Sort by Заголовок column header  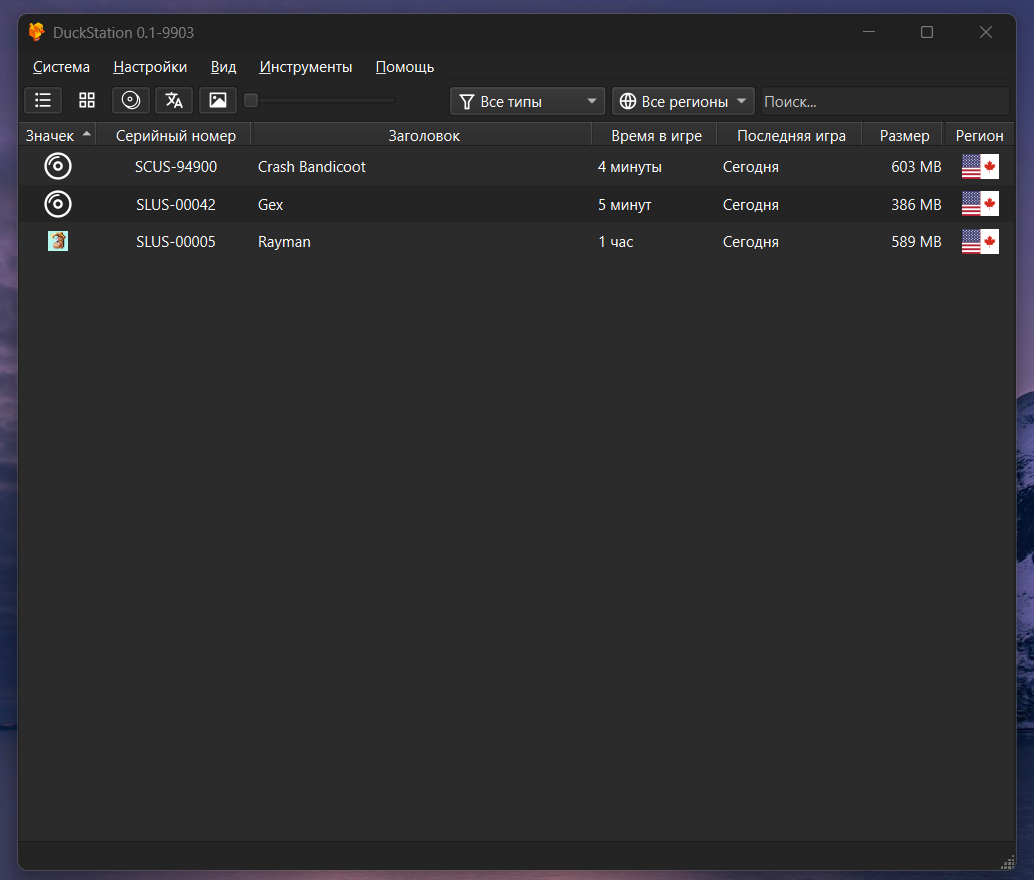(x=423, y=136)
